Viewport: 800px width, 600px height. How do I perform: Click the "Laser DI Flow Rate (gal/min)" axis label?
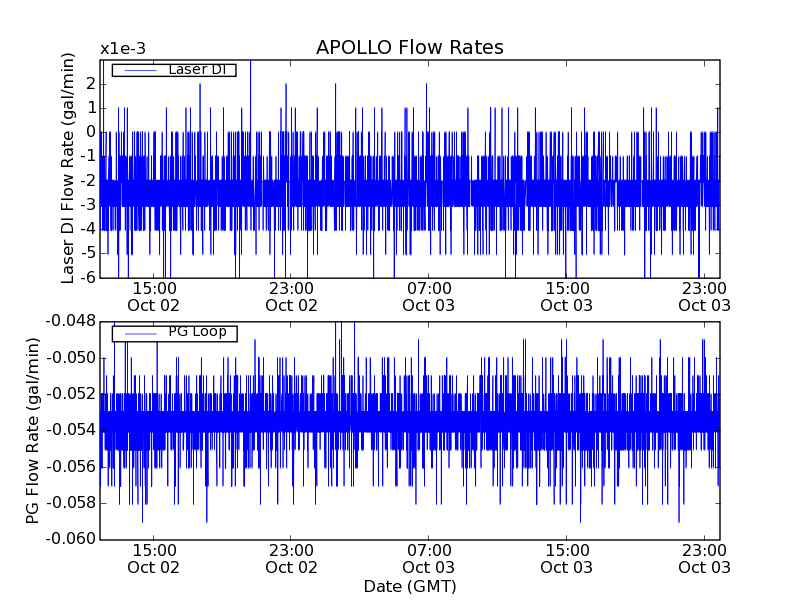coord(69,168)
